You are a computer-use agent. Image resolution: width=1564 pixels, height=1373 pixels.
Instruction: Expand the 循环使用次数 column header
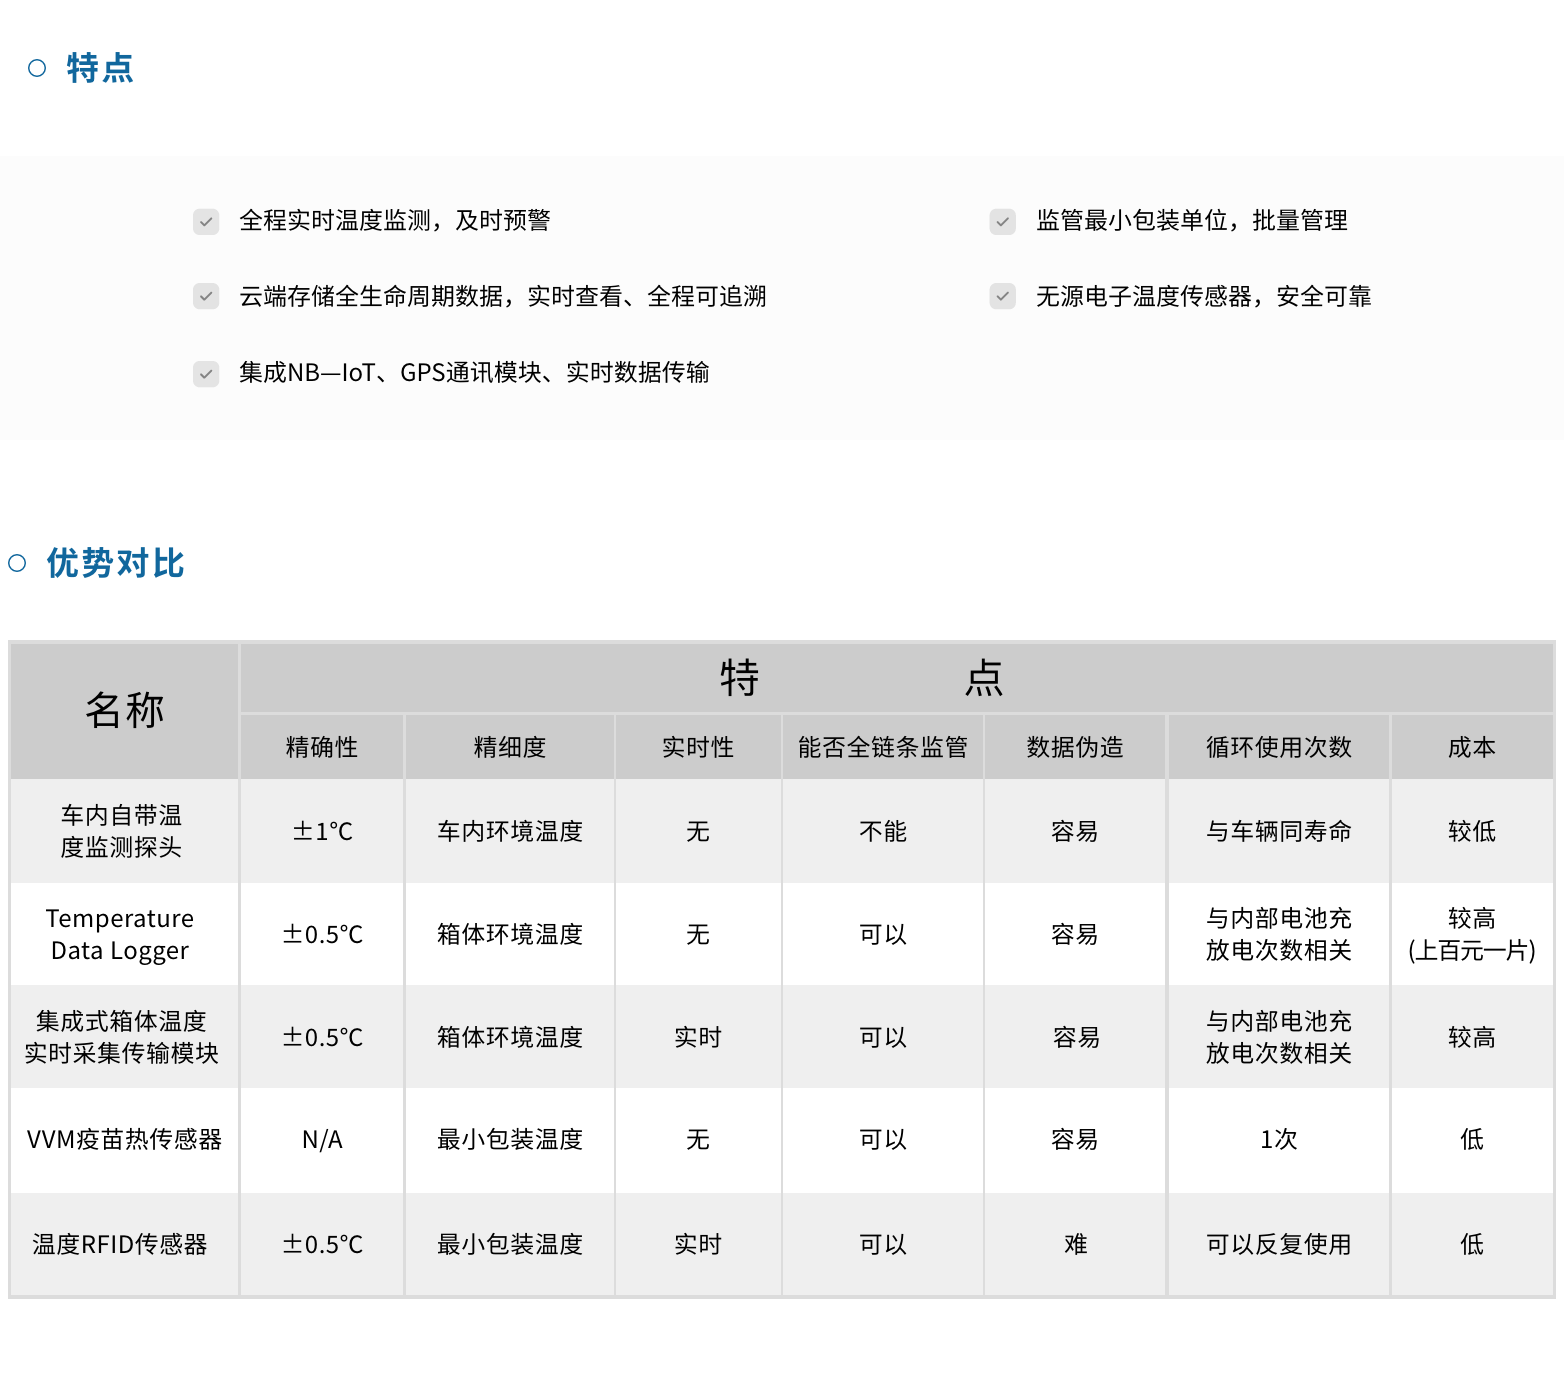tap(1278, 746)
